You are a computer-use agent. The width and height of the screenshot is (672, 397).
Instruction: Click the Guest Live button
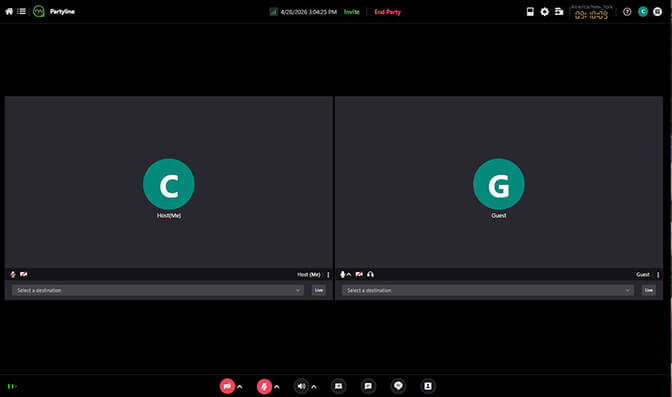click(648, 291)
